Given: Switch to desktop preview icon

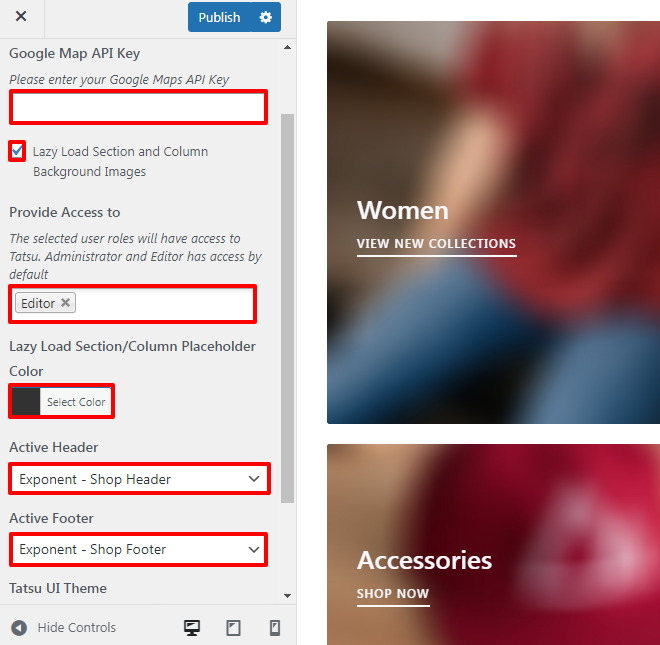Looking at the screenshot, I should (x=192, y=628).
